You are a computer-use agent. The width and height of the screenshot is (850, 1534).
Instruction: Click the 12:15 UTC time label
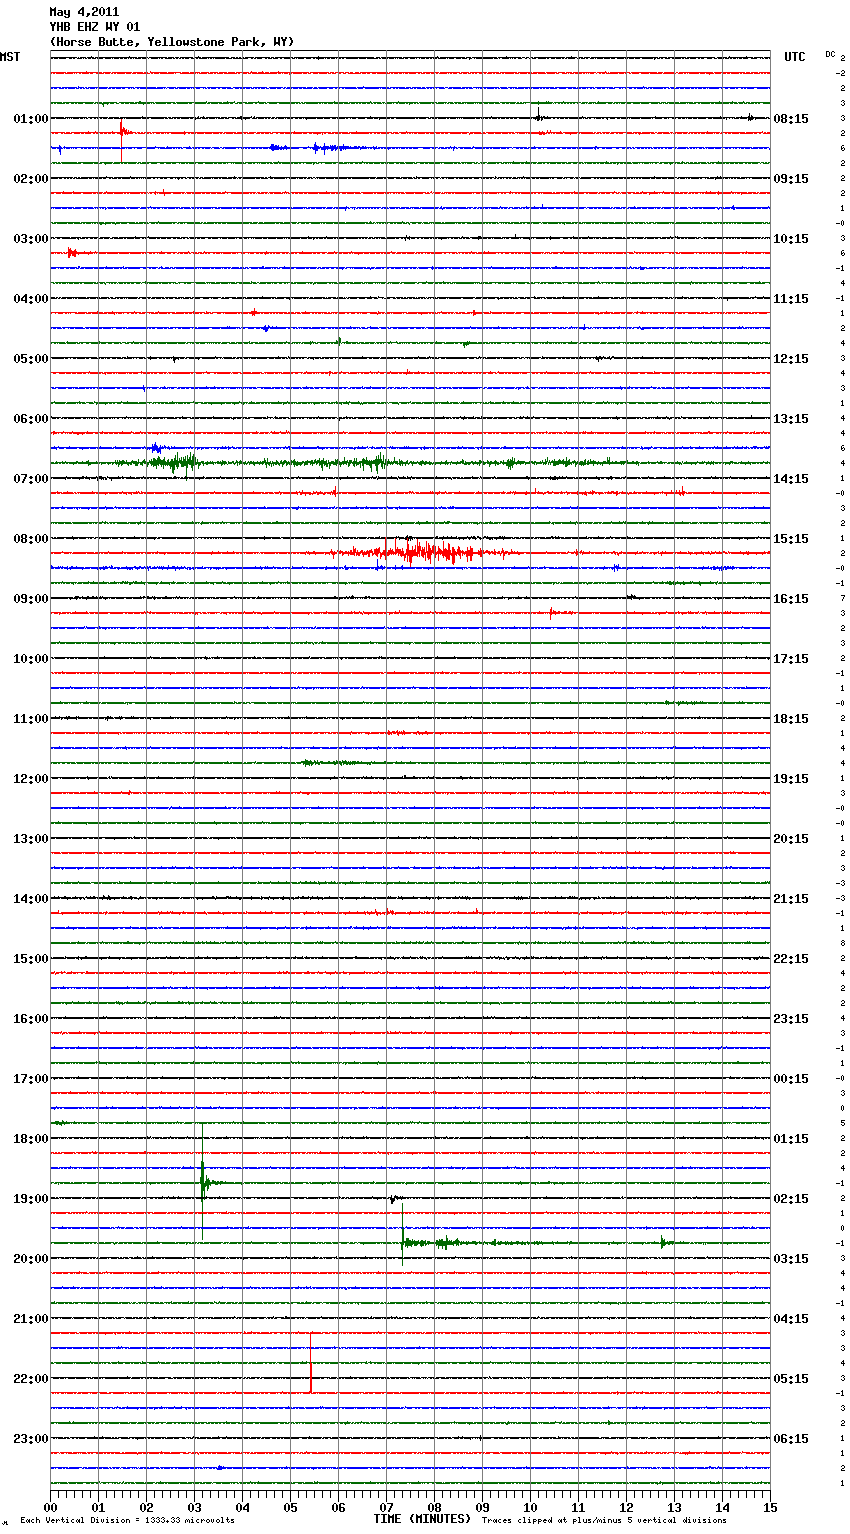791,359
